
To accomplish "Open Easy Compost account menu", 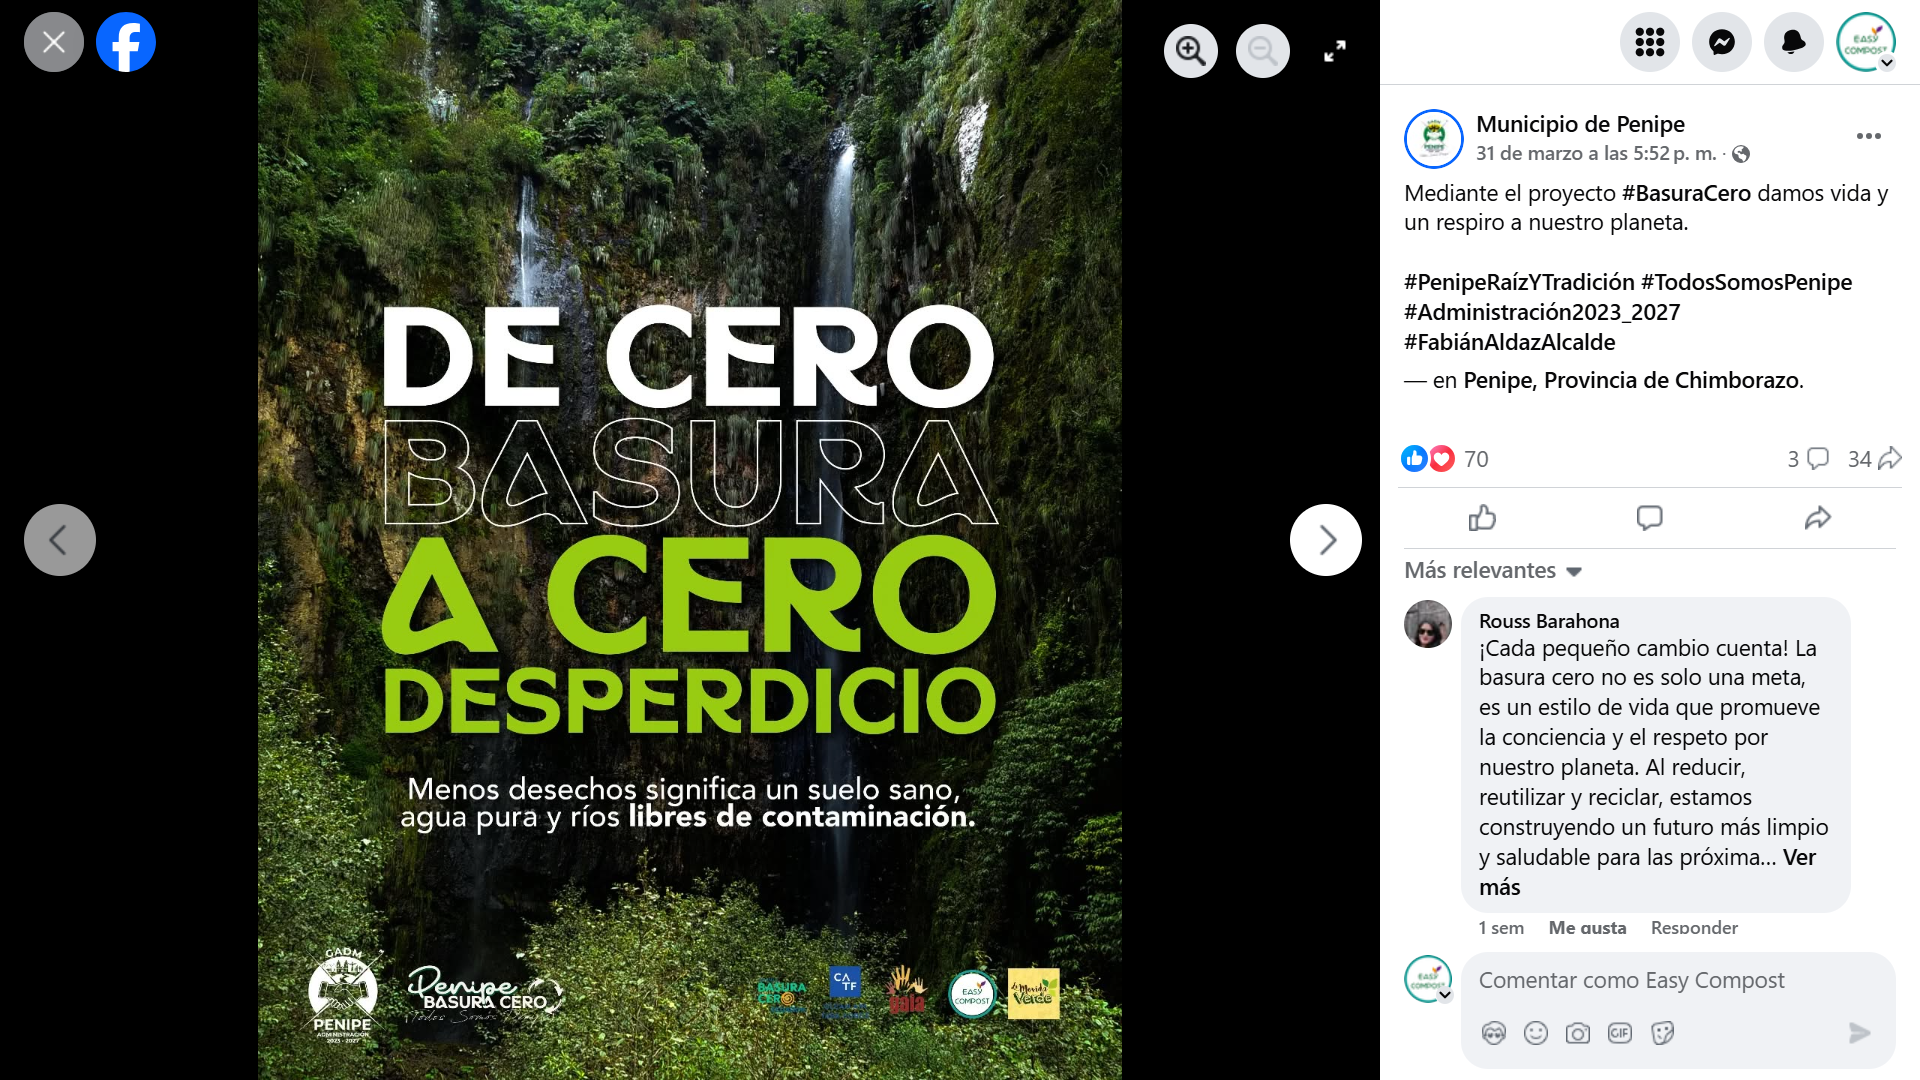I will [x=1865, y=42].
